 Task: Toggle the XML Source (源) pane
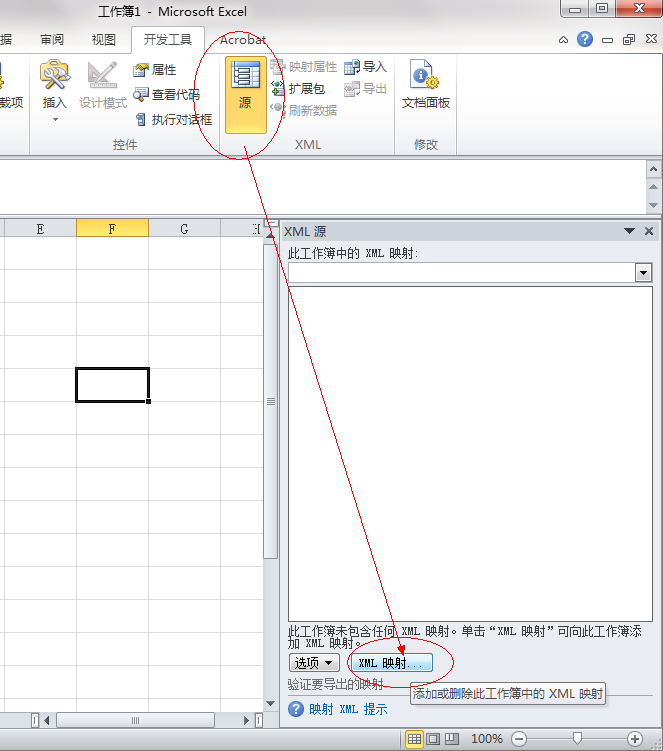(x=246, y=95)
